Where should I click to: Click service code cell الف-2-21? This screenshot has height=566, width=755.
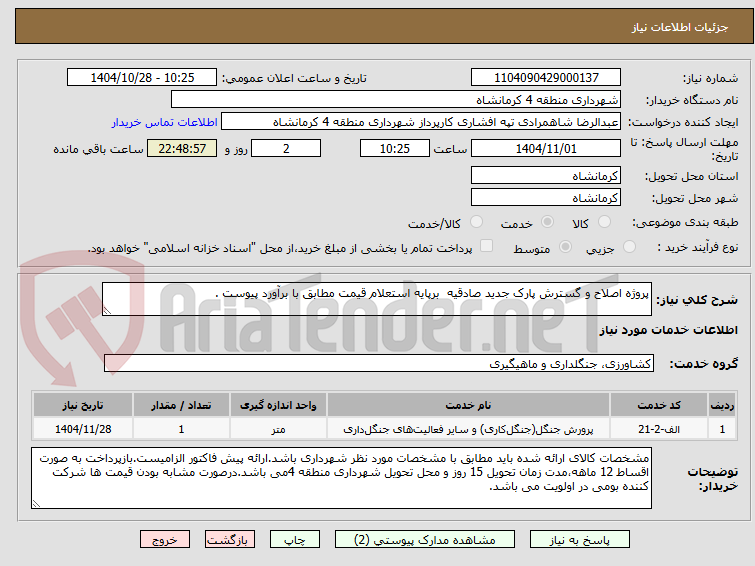coord(658,429)
